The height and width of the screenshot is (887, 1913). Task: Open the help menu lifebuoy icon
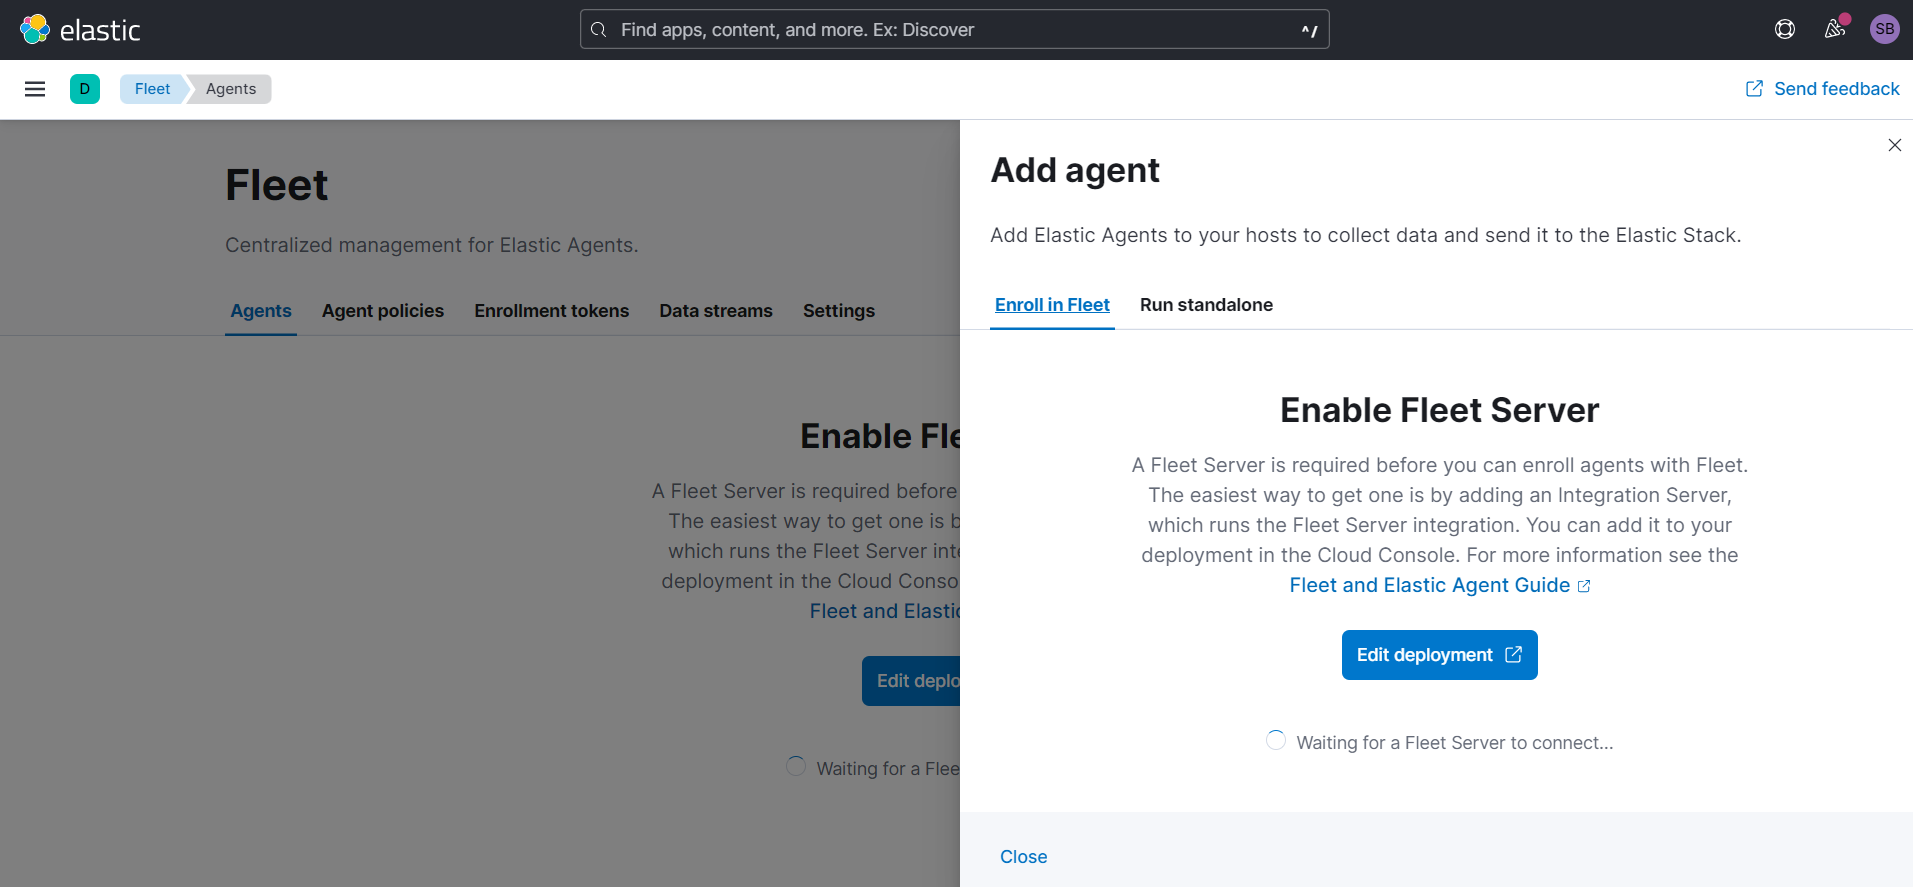pos(1785,29)
